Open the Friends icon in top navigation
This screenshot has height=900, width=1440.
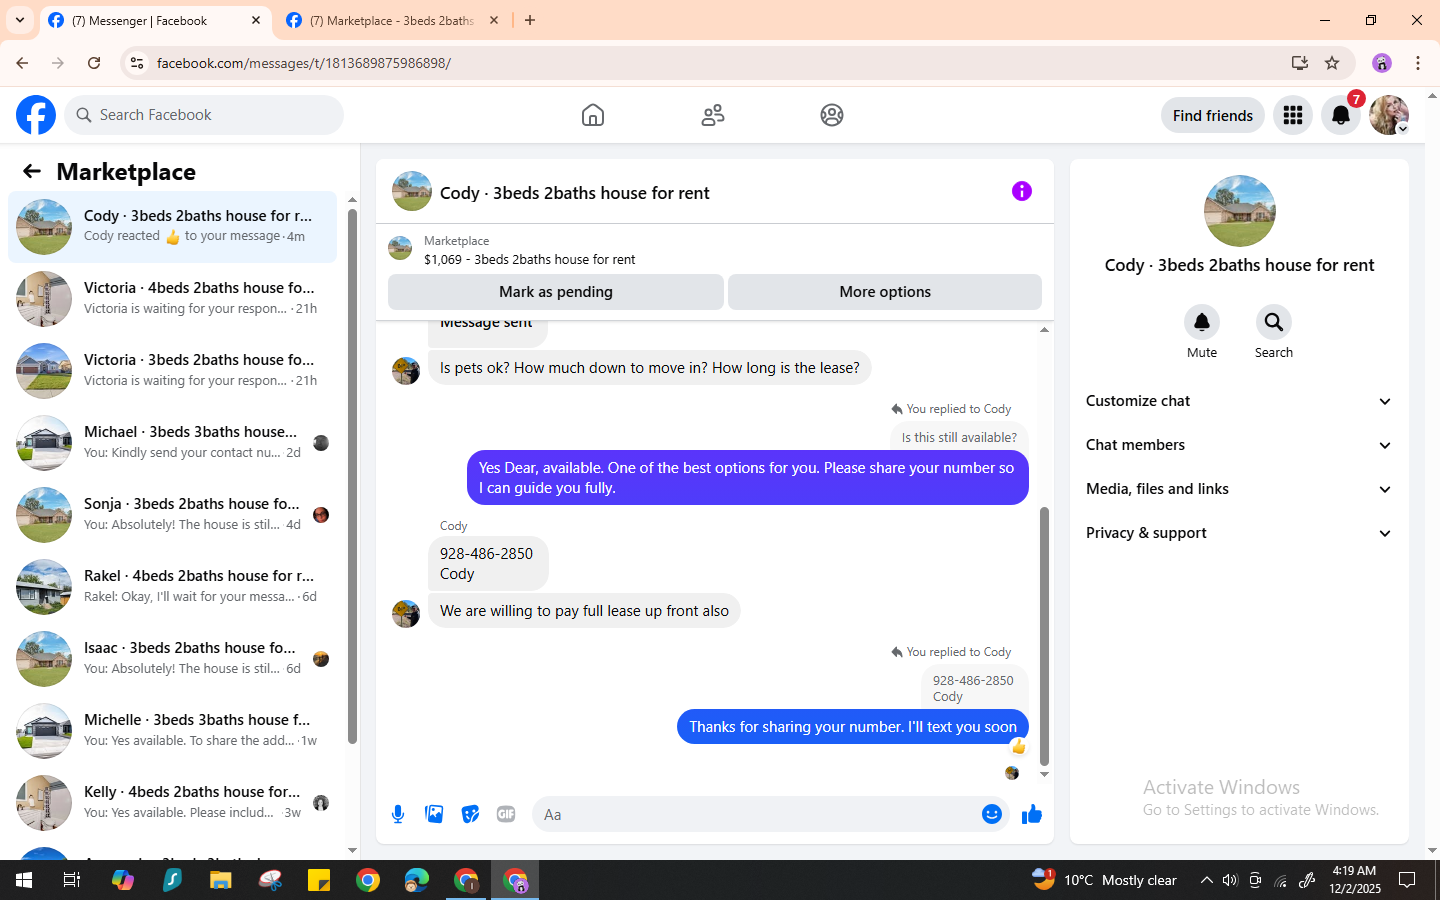(x=713, y=115)
